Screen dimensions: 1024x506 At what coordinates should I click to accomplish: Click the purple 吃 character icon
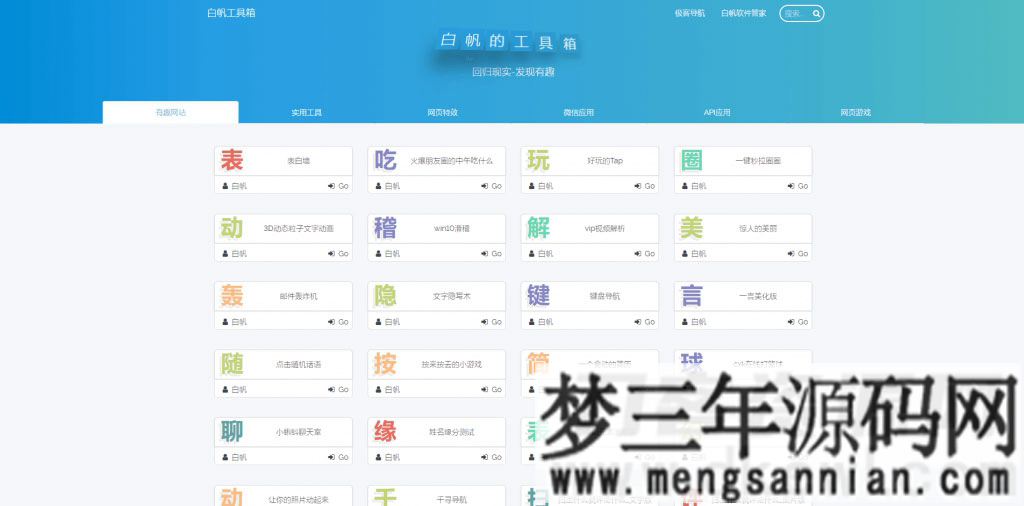385,160
